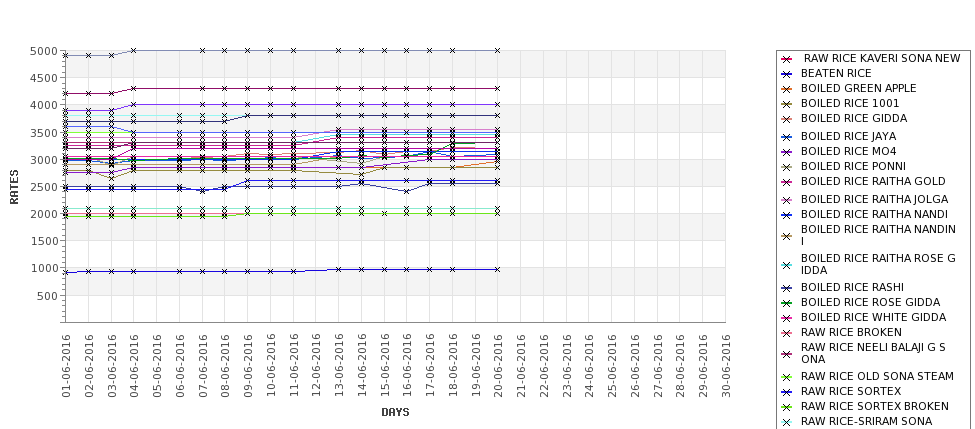
Task: Click the 4300 data point on 20-06-2016
Action: [x=497, y=88]
